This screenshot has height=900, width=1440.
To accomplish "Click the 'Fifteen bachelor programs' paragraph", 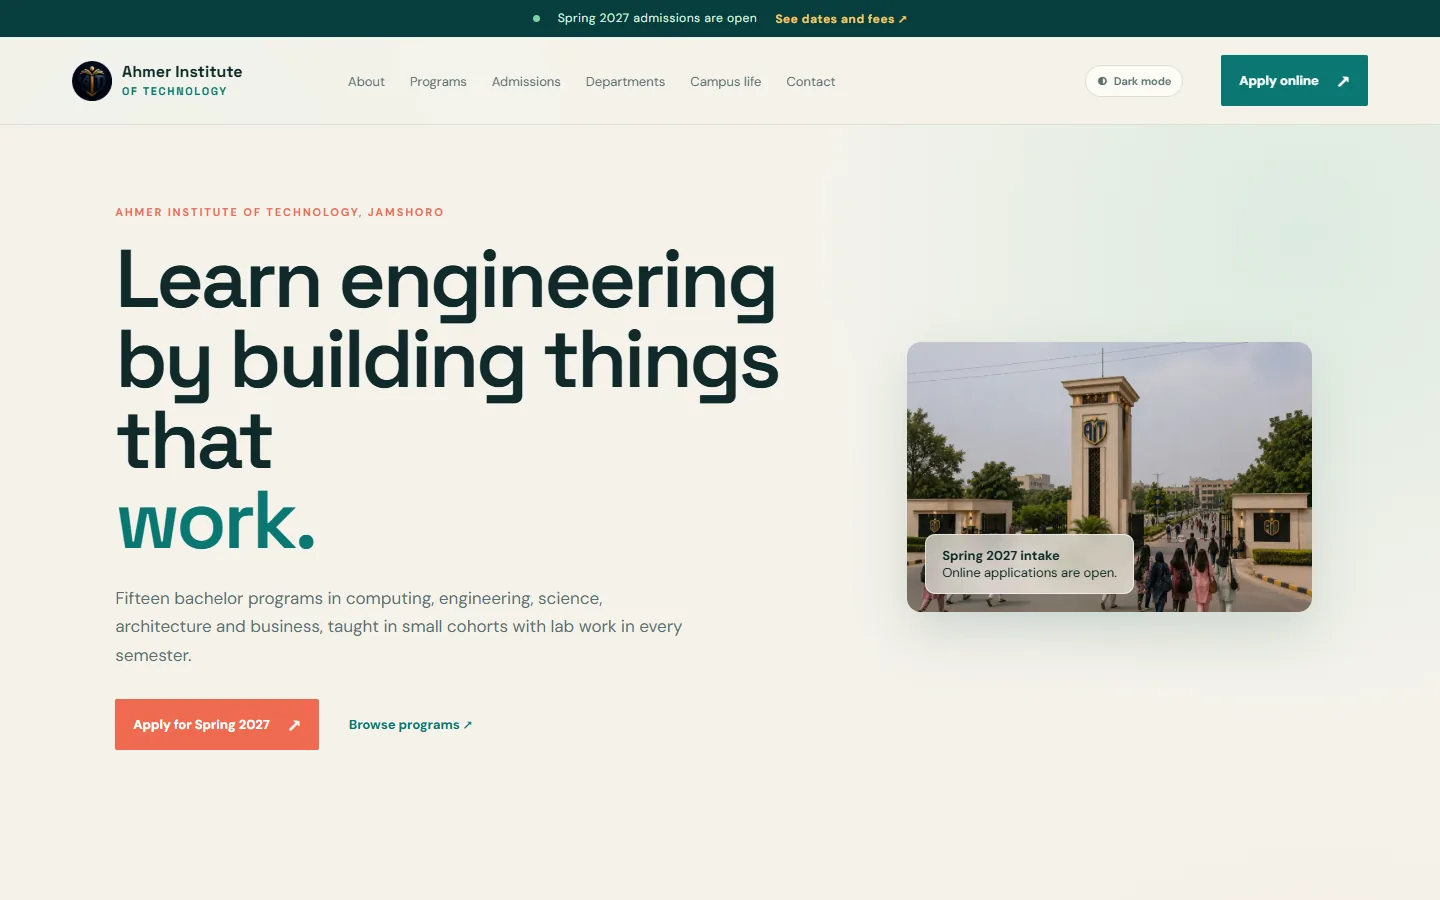I will tap(399, 627).
